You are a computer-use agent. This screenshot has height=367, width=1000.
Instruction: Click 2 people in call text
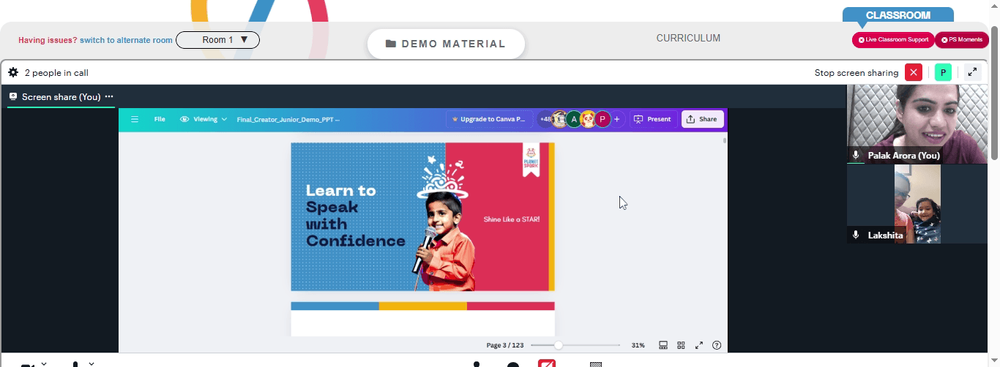56,73
